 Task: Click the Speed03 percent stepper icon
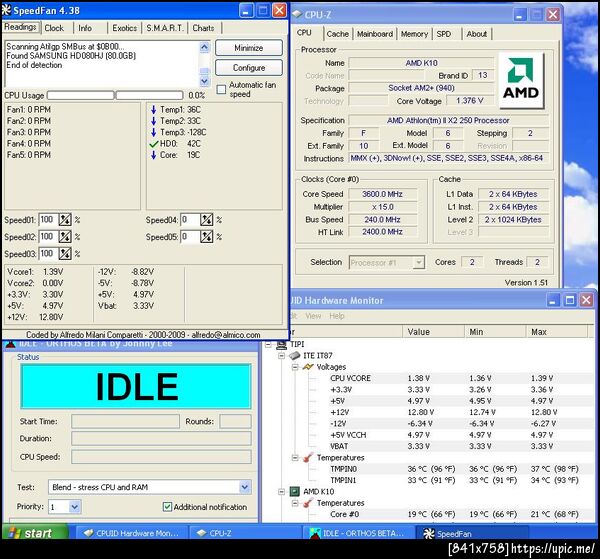65,253
